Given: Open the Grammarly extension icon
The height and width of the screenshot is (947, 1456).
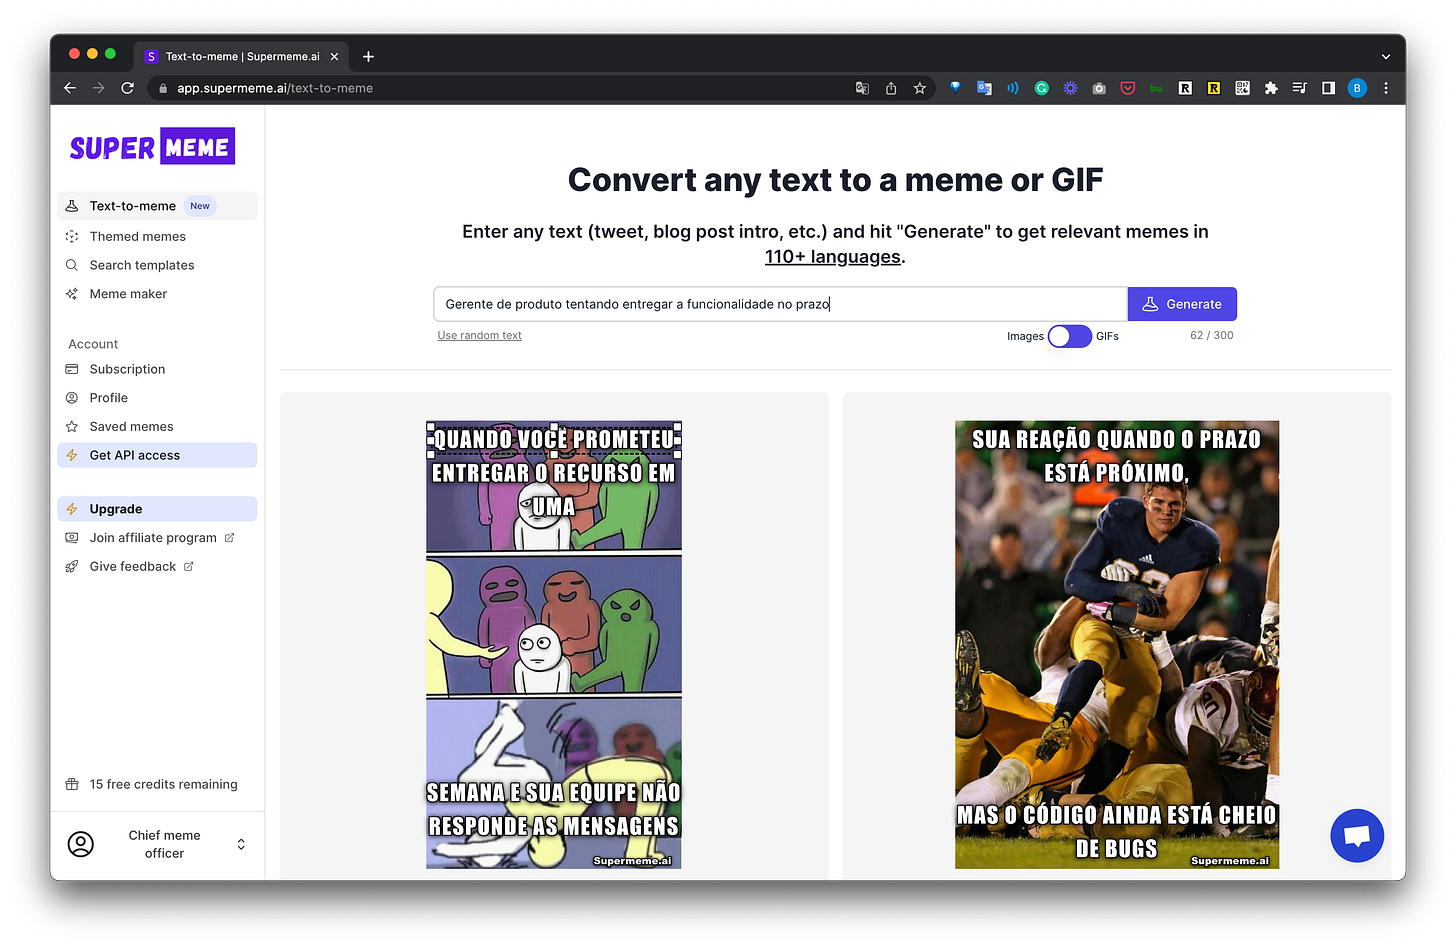Looking at the screenshot, I should pos(1041,88).
